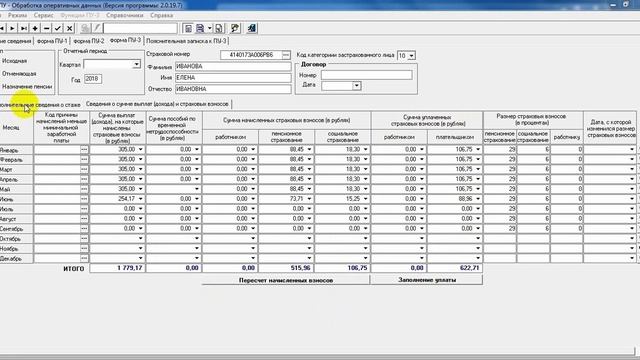Open reason code lookup for Май row

tap(84, 189)
